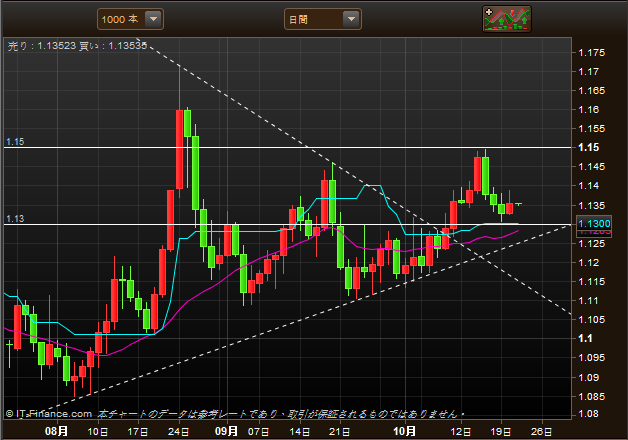Click the 10日 date axis label

[x=97, y=432]
